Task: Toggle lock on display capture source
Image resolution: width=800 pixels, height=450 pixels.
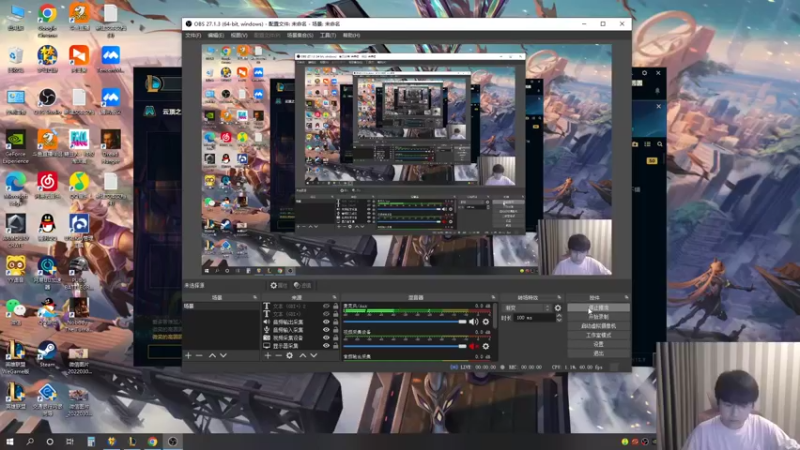Action: [336, 345]
